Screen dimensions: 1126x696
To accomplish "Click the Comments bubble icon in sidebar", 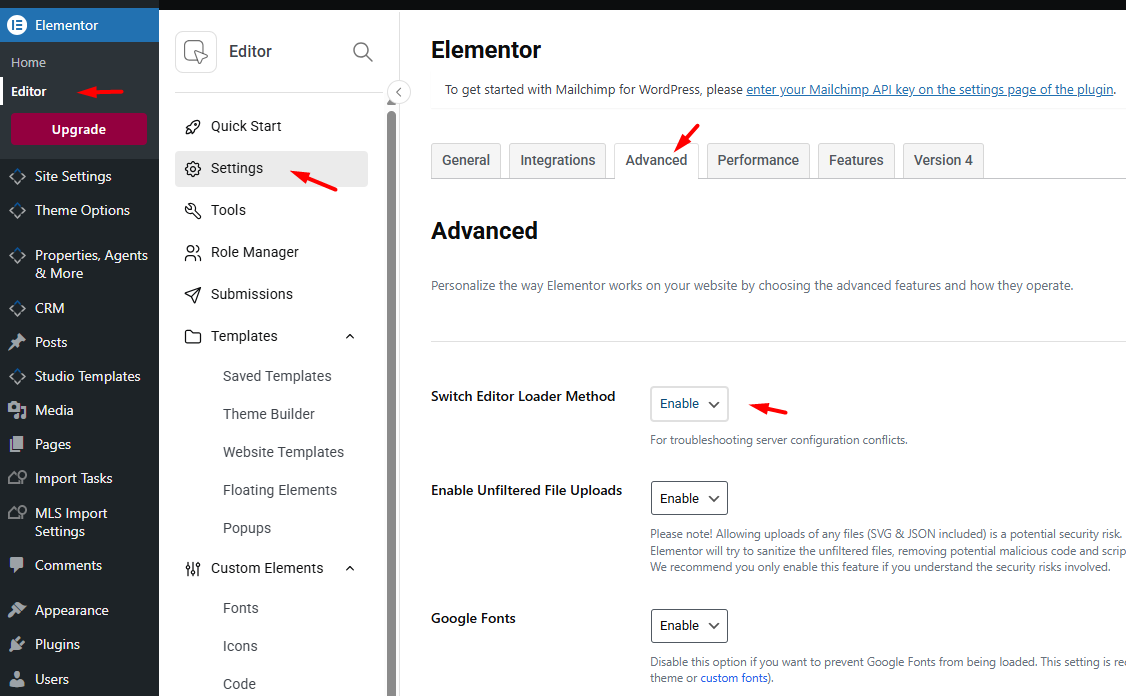I will (17, 566).
